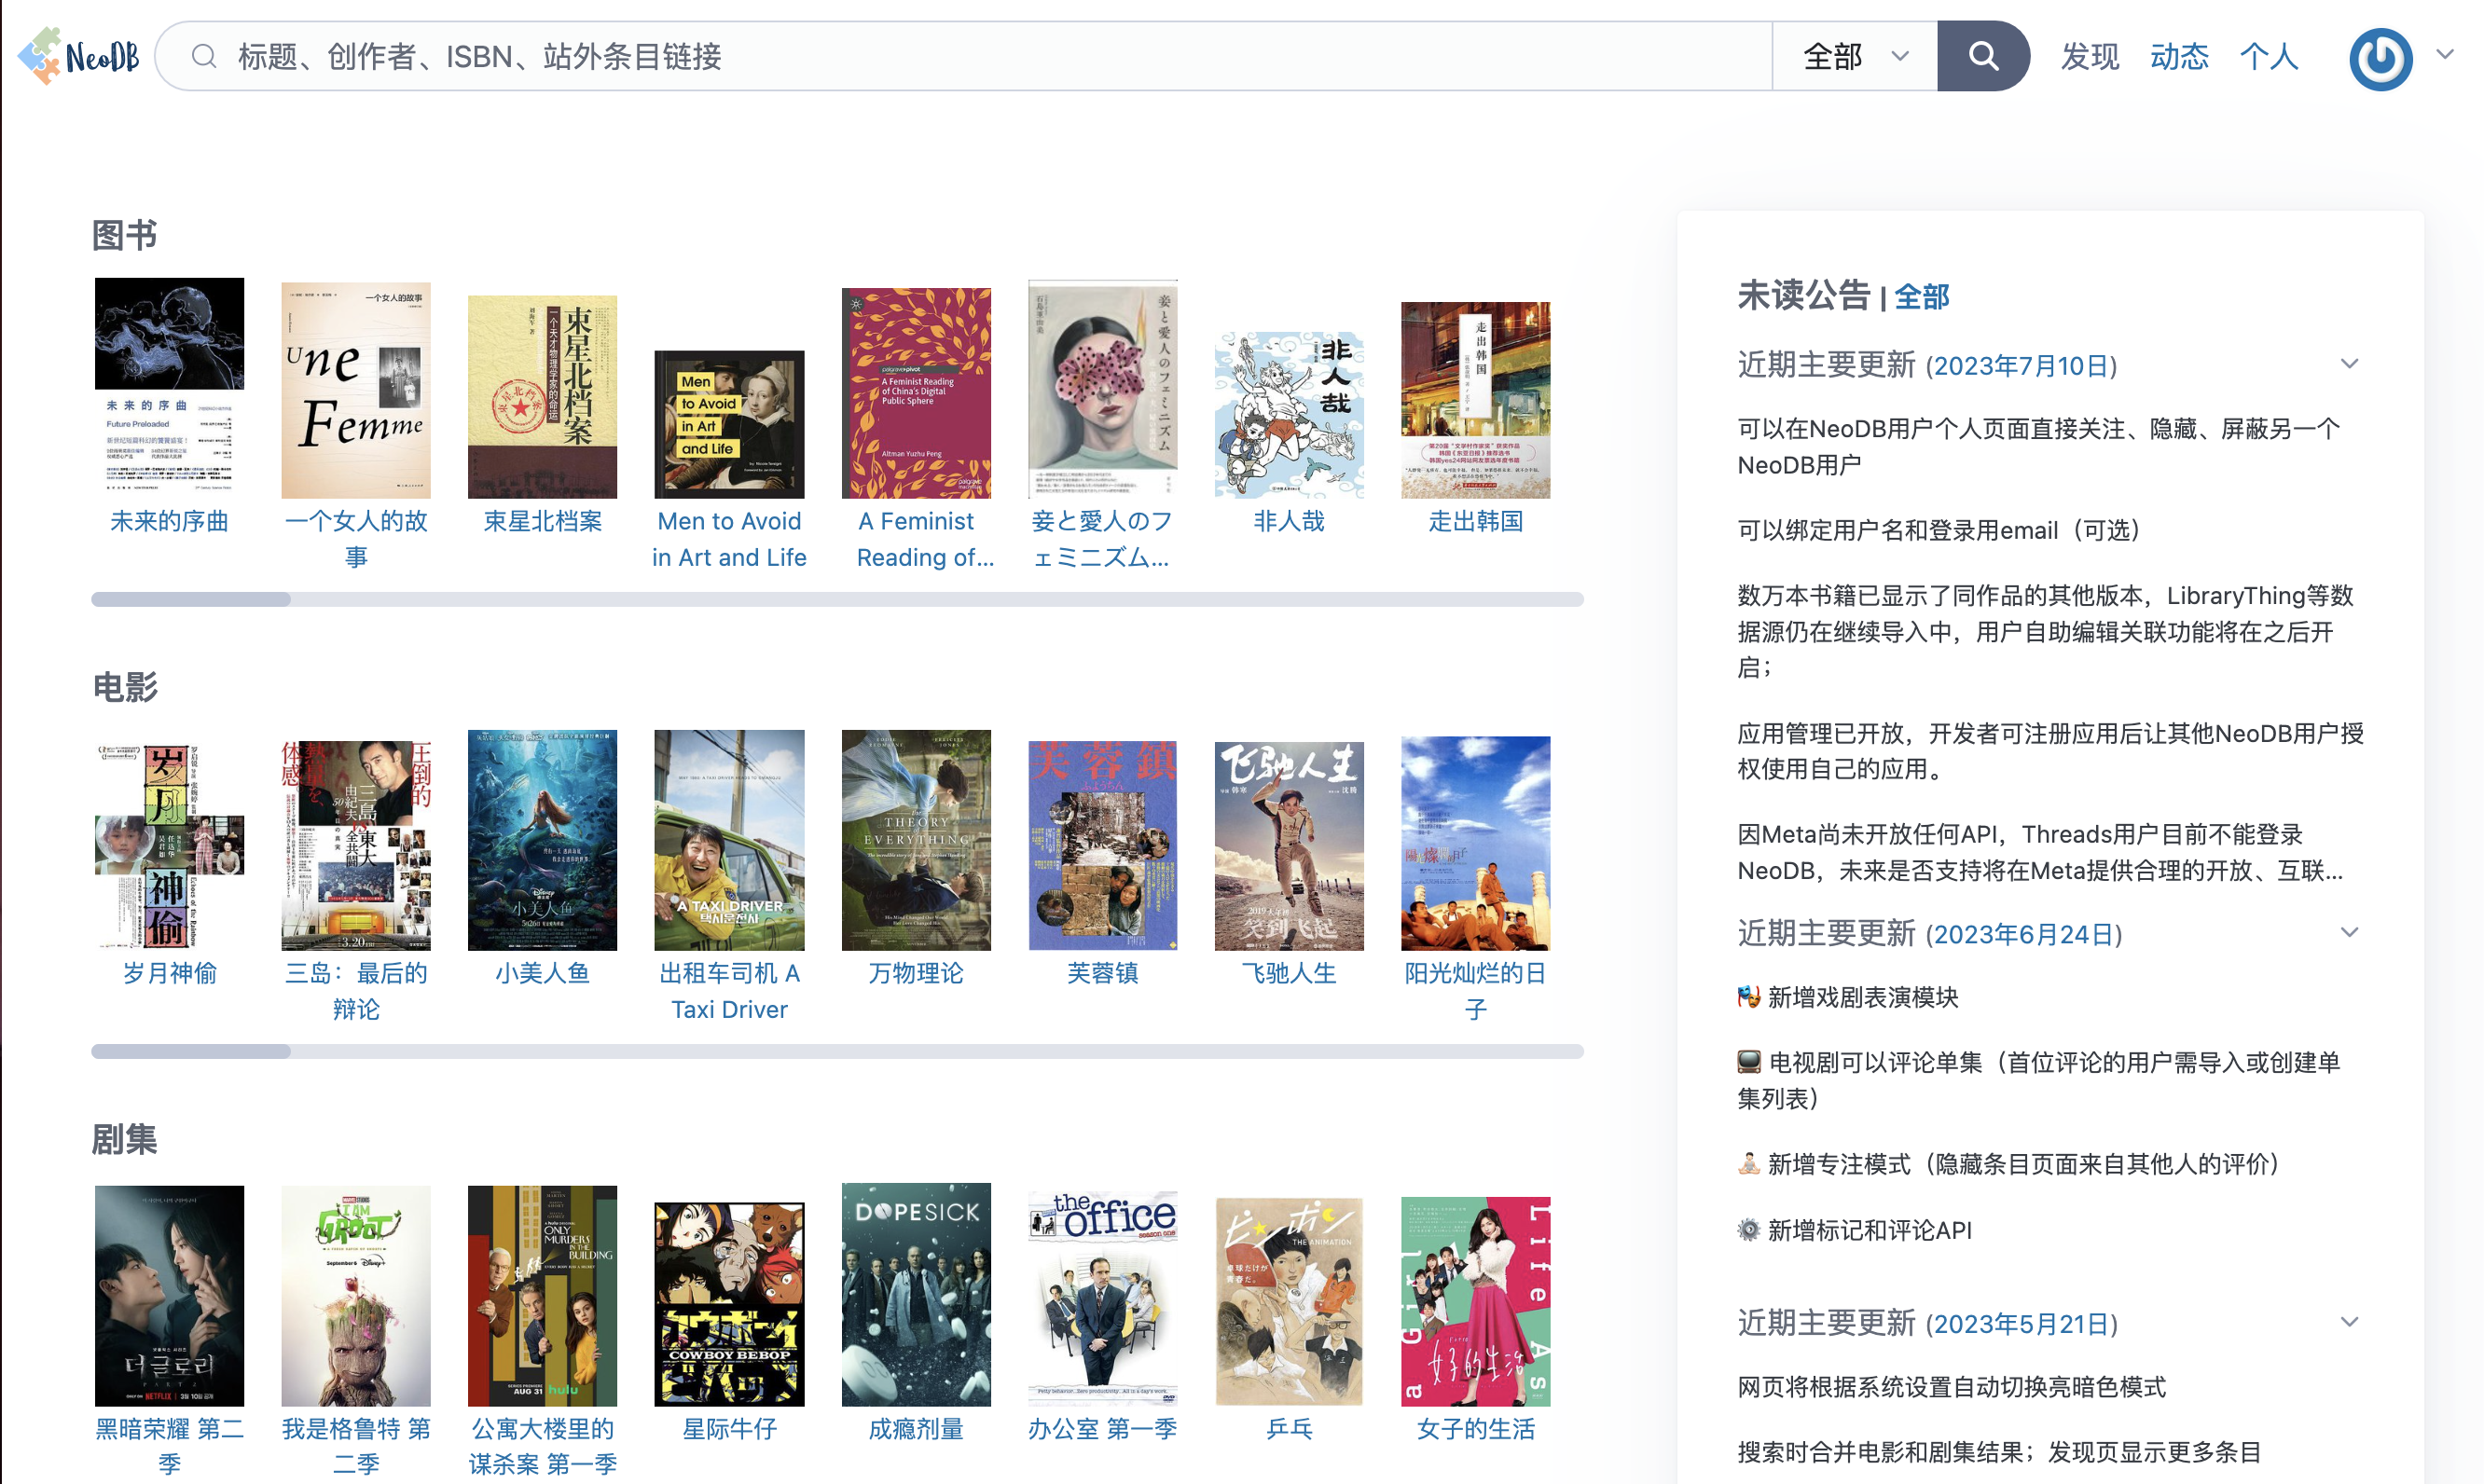Collapse the 2023年6月24日 update section
Screen dimensions: 2484x1484
(x=2349, y=932)
